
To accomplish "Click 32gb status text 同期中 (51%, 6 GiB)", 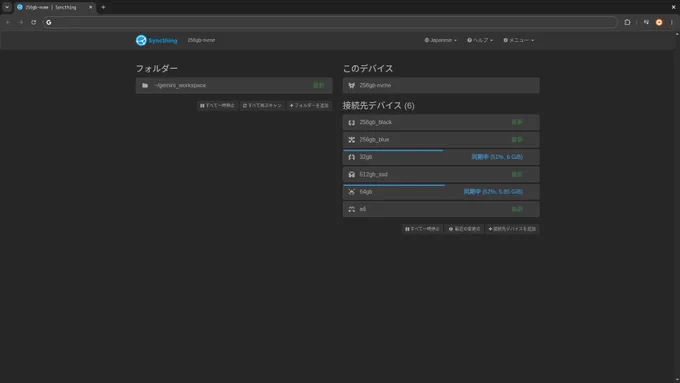I will [497, 157].
